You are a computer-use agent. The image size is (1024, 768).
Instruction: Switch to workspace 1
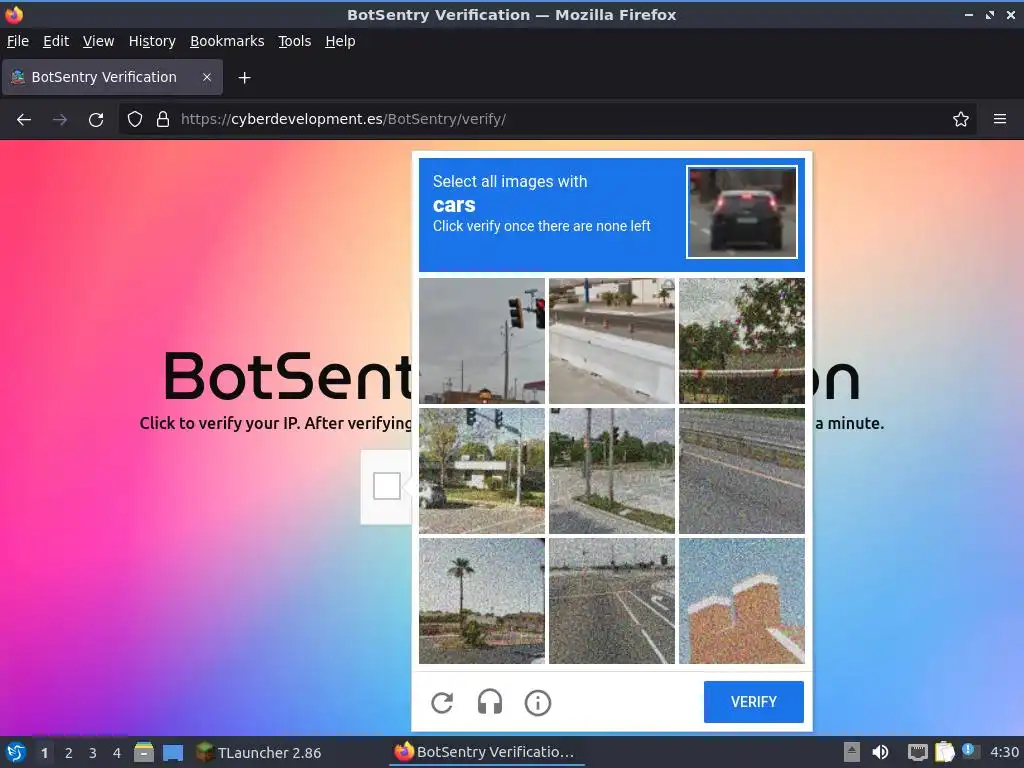[44, 753]
